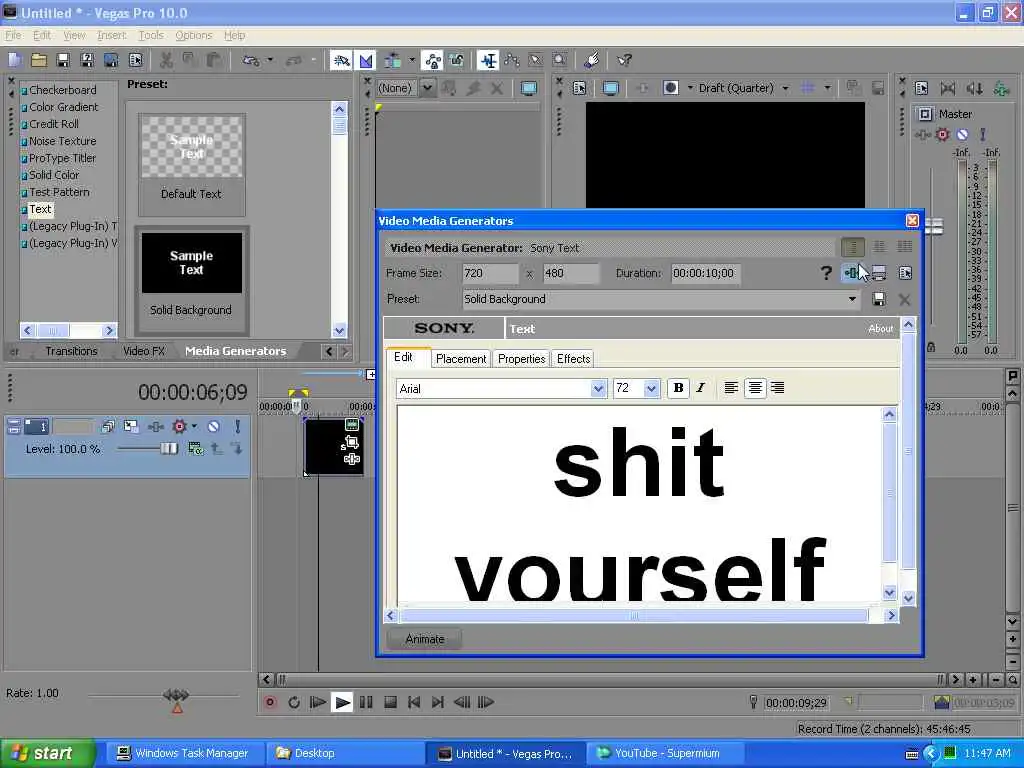This screenshot has width=1024, height=768.
Task: Click the Delete Preset X icon in Video Media Generators
Action: [x=904, y=299]
